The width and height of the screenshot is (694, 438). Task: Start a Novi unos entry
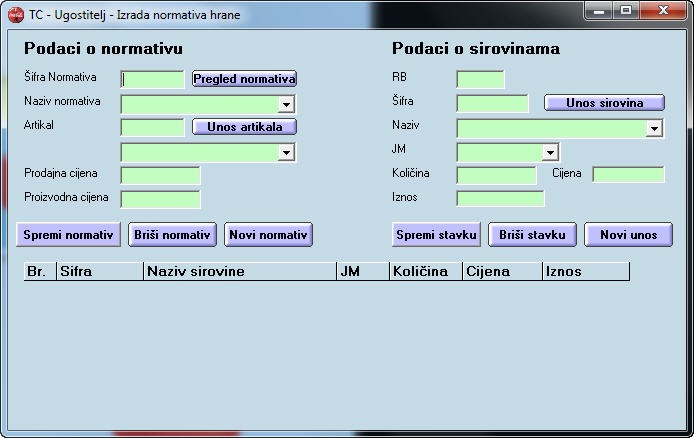628,234
